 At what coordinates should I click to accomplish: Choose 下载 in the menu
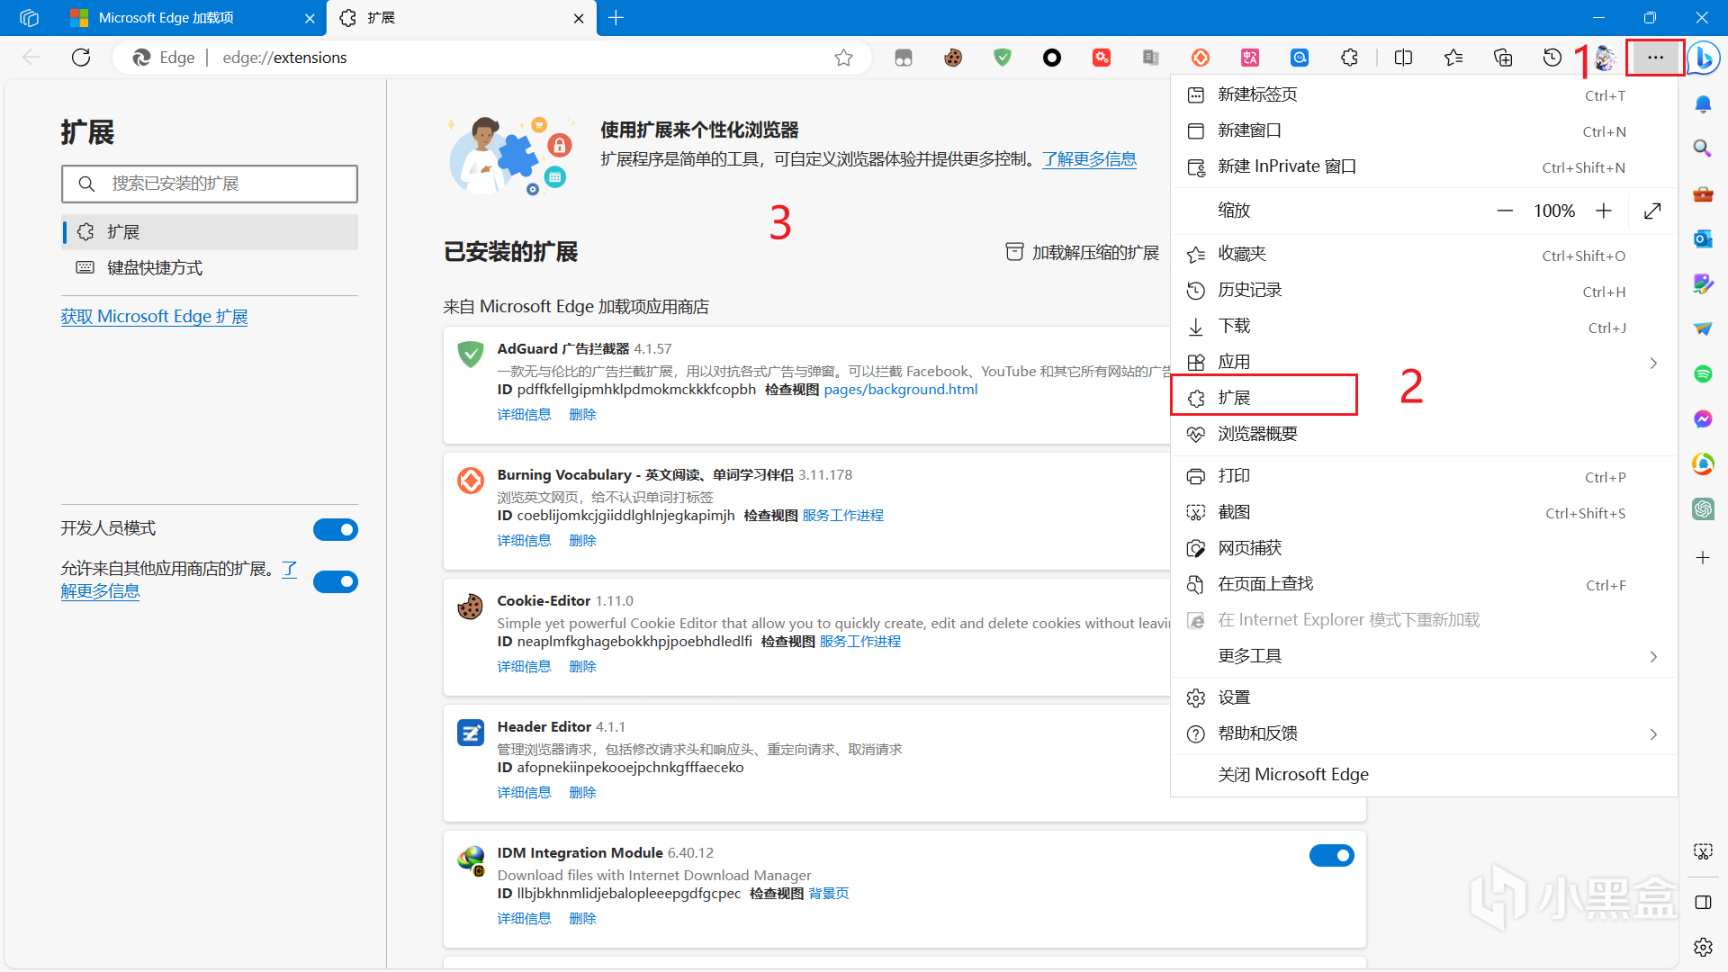point(1423,326)
